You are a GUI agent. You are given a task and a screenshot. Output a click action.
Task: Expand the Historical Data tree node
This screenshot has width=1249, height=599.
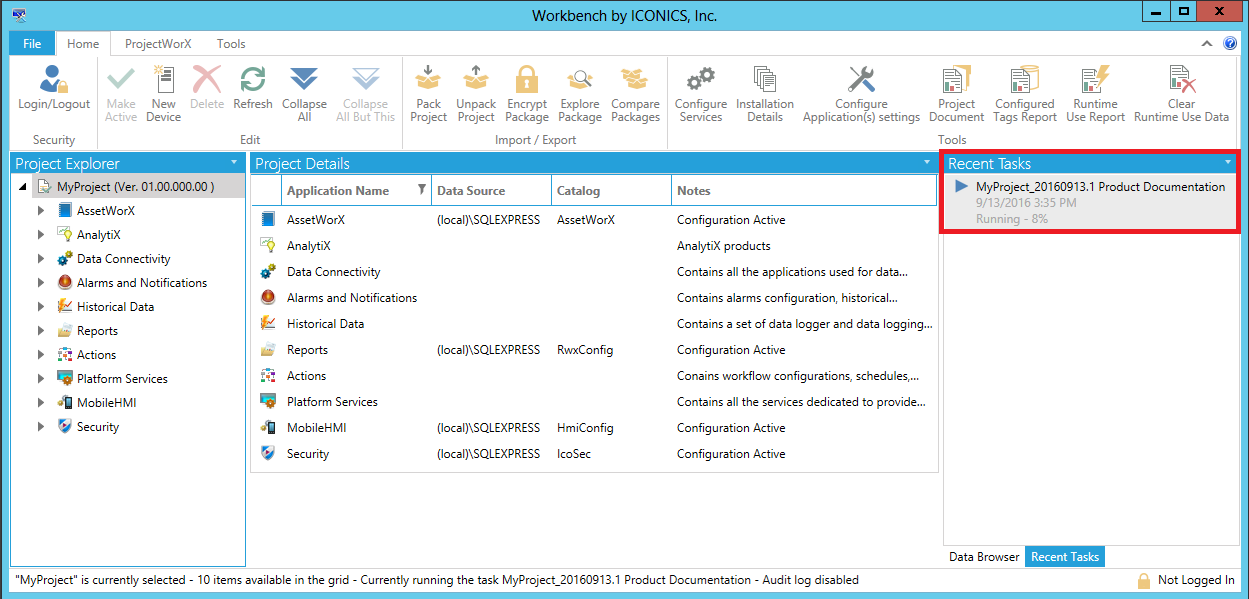click(41, 307)
